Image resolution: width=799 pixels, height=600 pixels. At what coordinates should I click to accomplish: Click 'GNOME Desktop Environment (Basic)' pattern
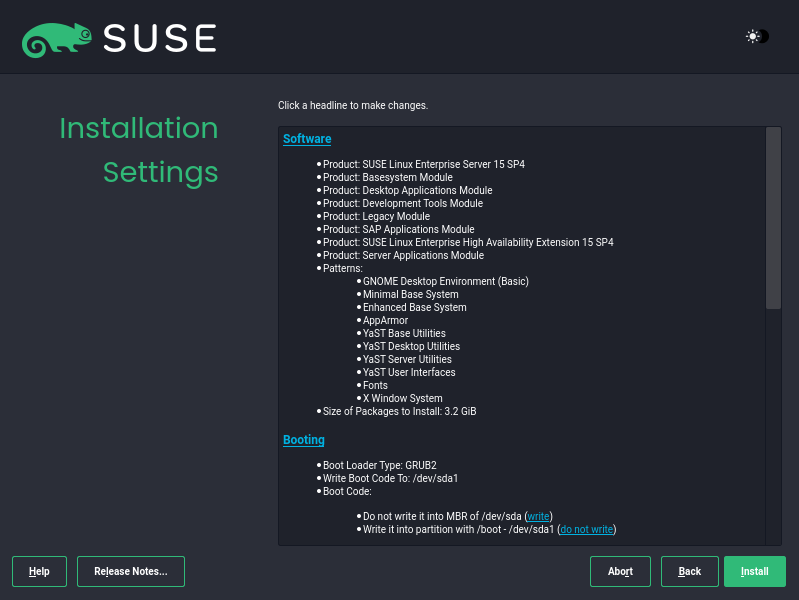445,281
